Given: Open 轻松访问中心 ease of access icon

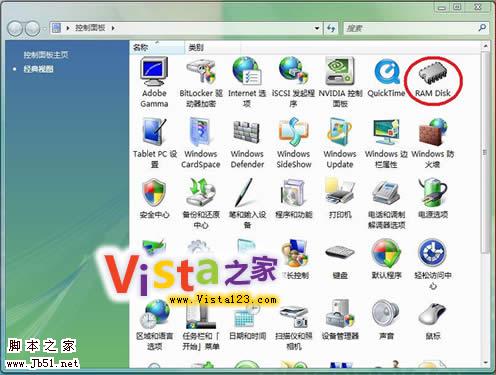Looking at the screenshot, I should pyautogui.click(x=433, y=253).
